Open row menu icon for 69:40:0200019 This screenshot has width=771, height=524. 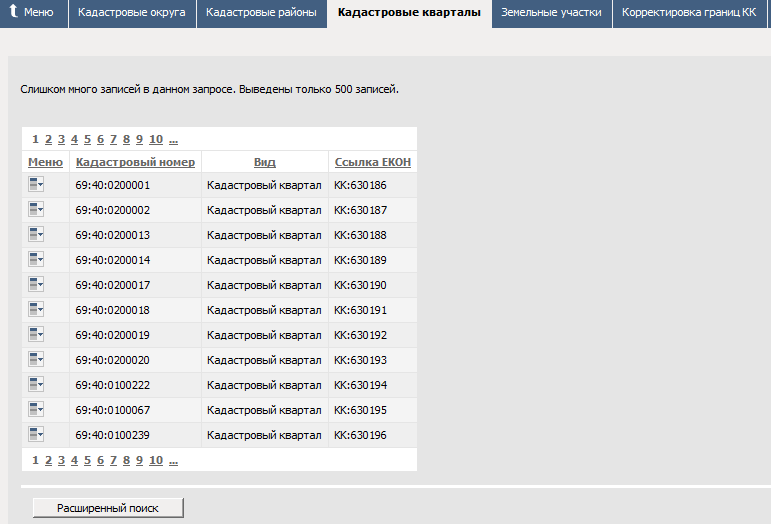[36, 334]
